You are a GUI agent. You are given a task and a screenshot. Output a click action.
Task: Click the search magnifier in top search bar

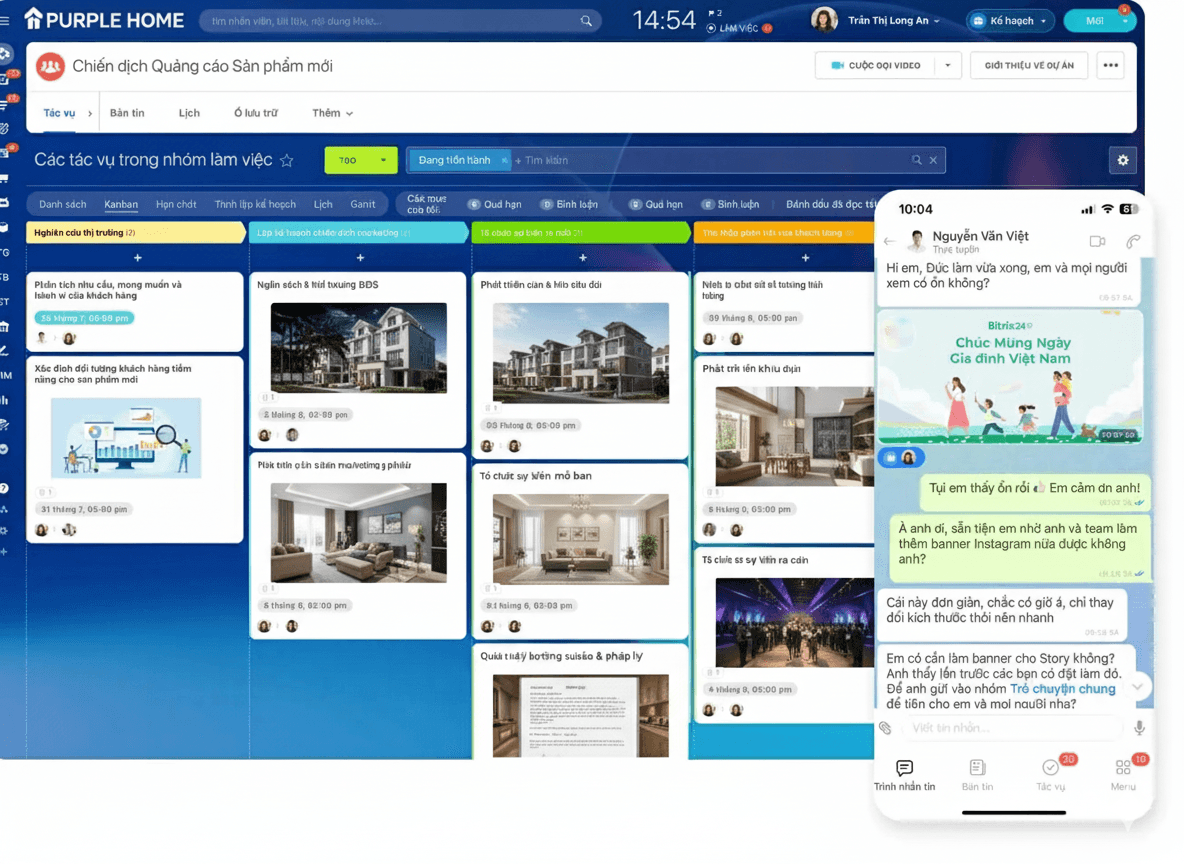586,19
